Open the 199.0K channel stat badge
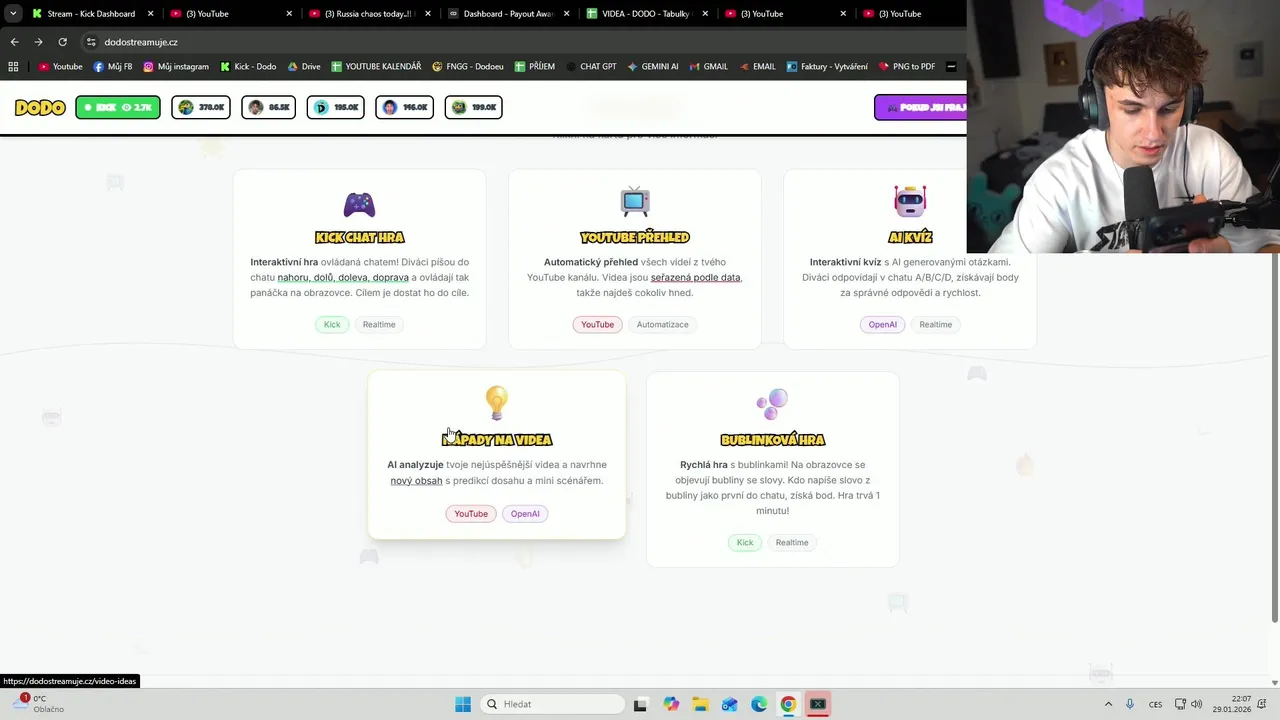The height and width of the screenshot is (720, 1280). point(474,107)
